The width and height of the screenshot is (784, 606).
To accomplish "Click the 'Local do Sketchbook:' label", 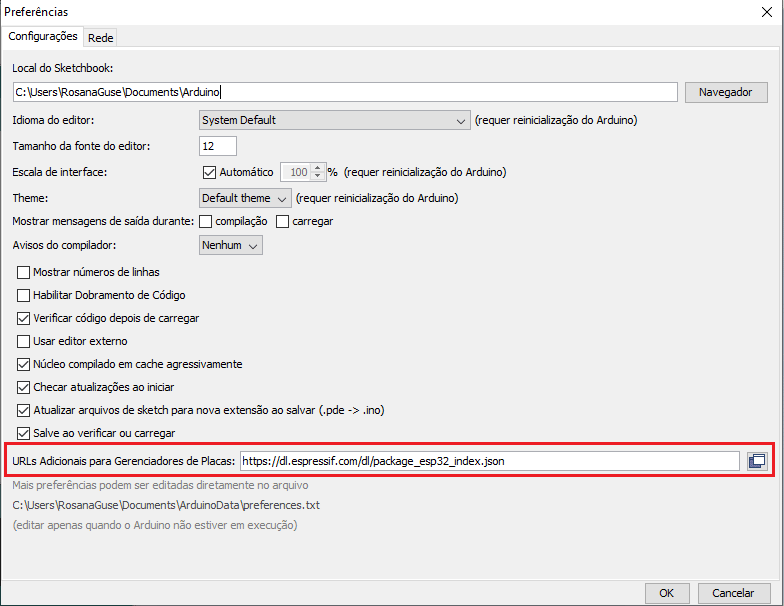I will pos(62,68).
